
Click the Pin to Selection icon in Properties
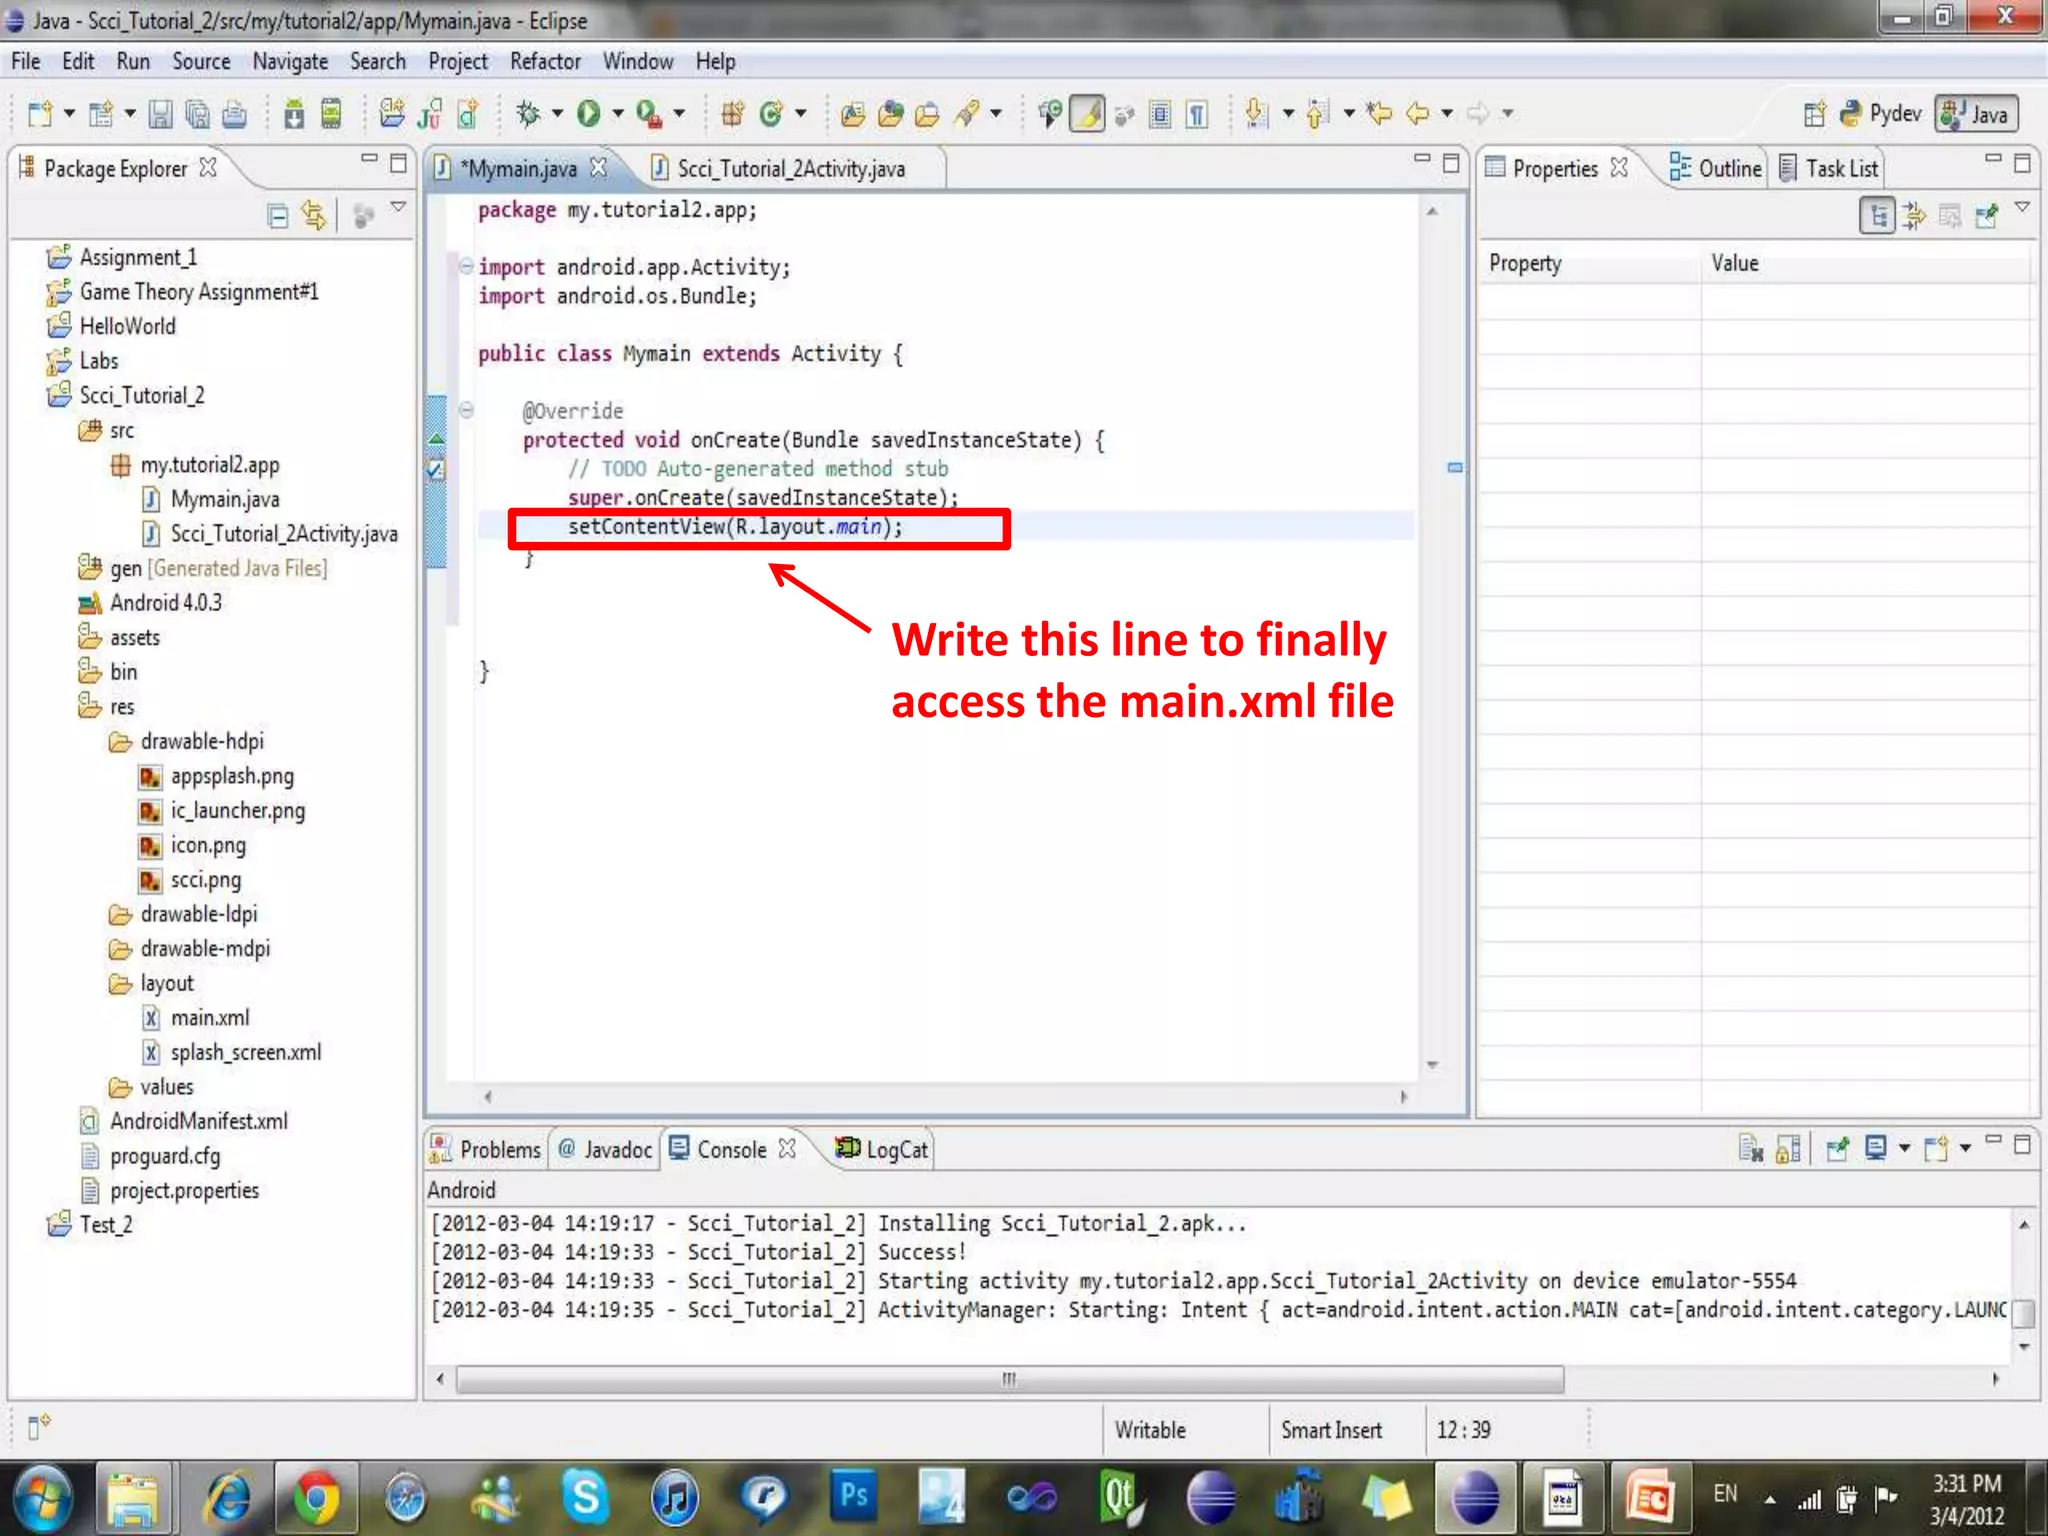(x=1987, y=215)
